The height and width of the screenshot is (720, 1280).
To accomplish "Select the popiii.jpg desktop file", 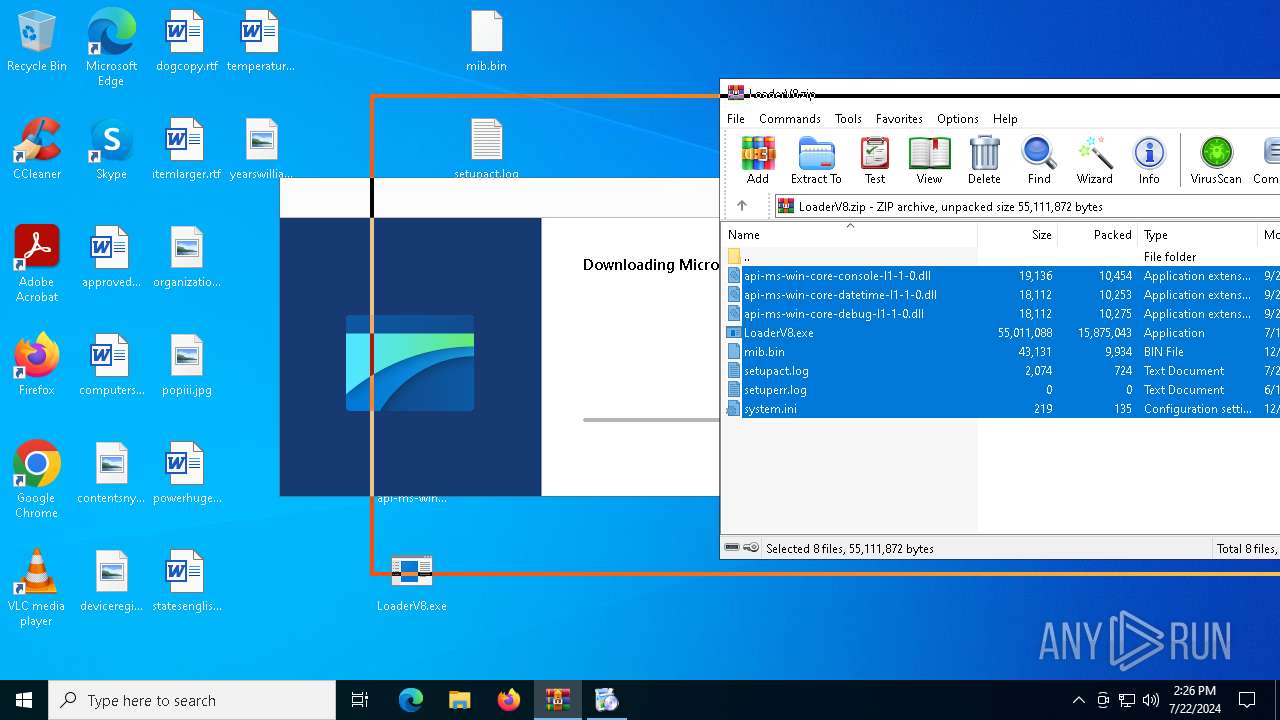I will pos(186,366).
